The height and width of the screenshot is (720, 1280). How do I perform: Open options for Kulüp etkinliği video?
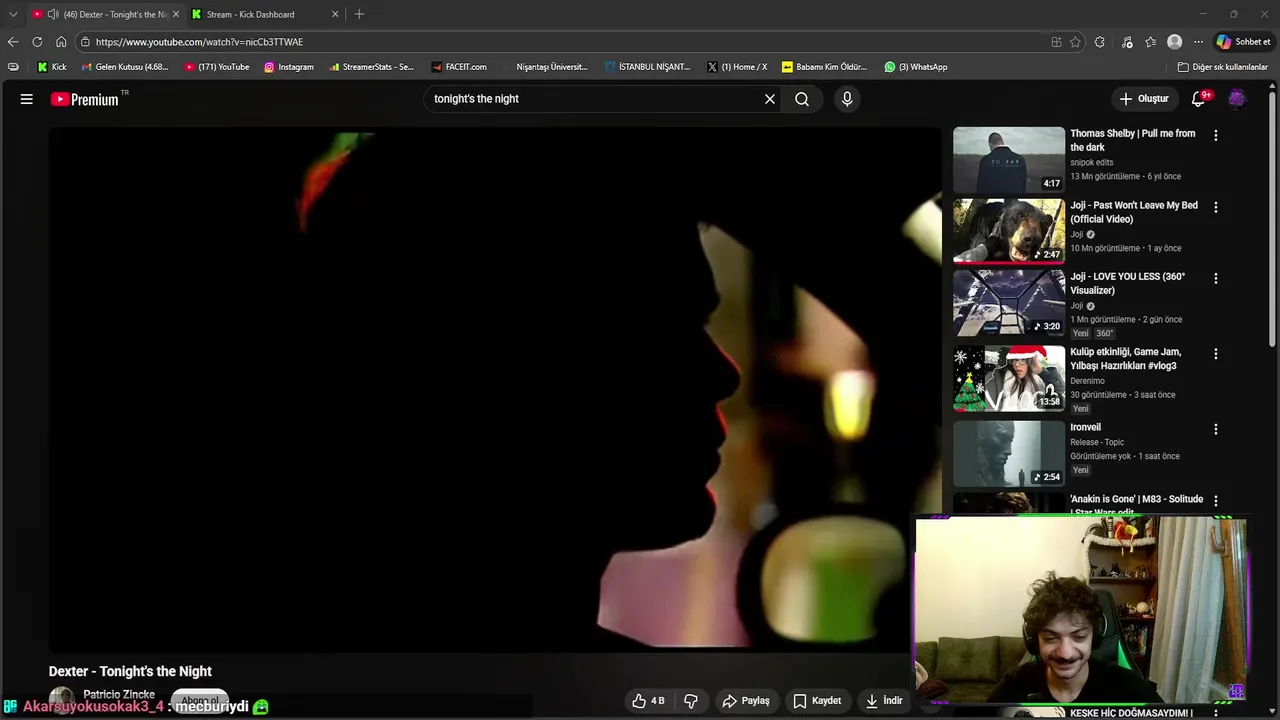click(1216, 354)
